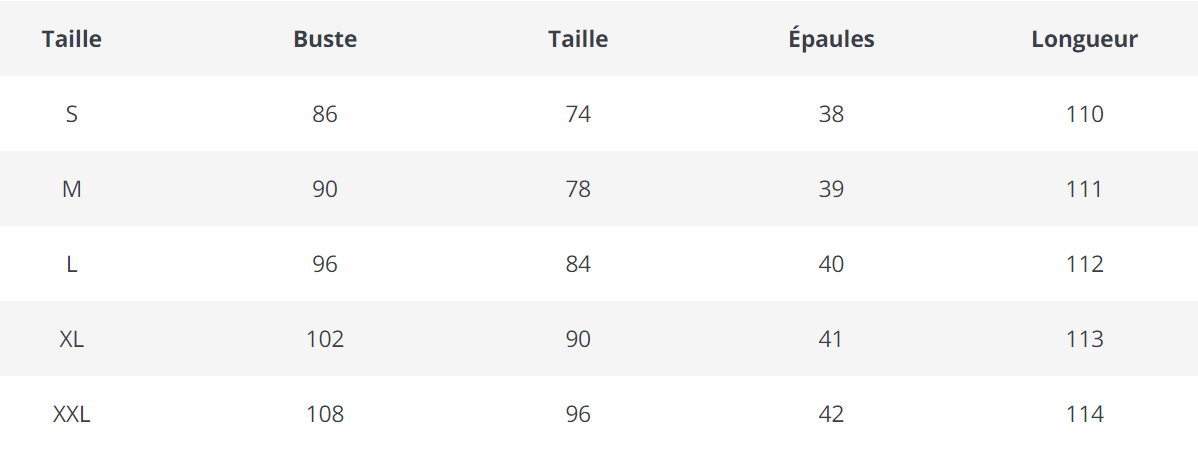Image resolution: width=1198 pixels, height=462 pixels.
Task: Click the waist value 74 in the S row
Action: [x=578, y=114]
